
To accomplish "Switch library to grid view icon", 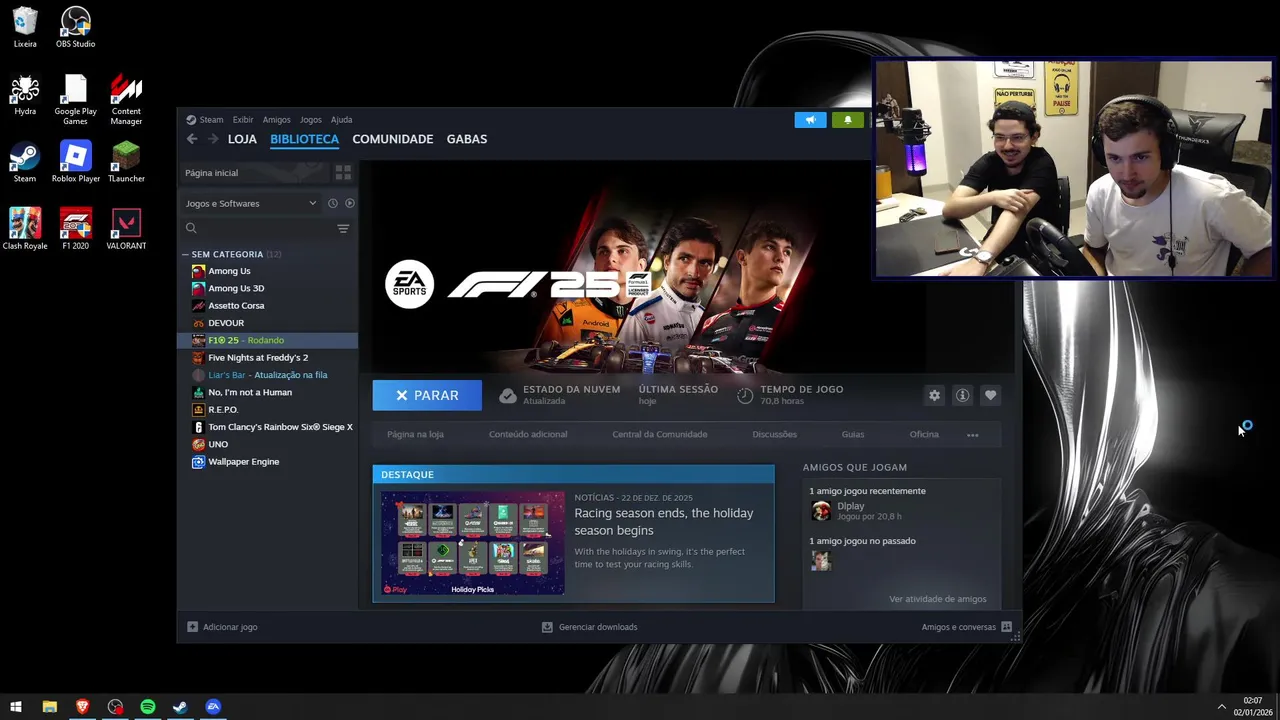I will pos(343,172).
